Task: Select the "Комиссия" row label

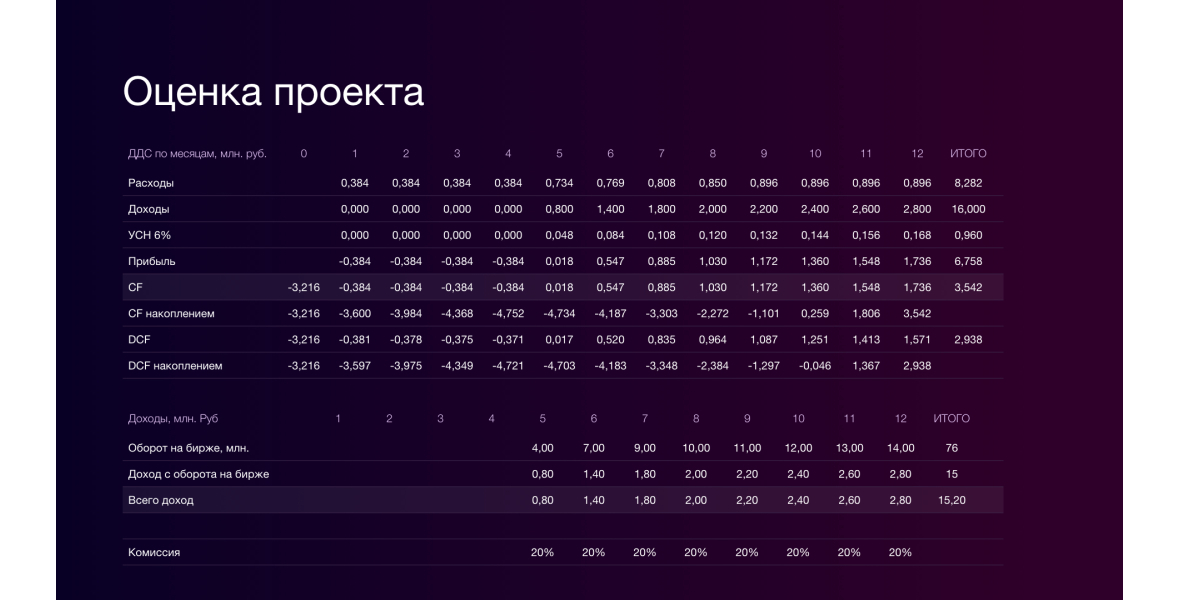Action: coord(153,553)
